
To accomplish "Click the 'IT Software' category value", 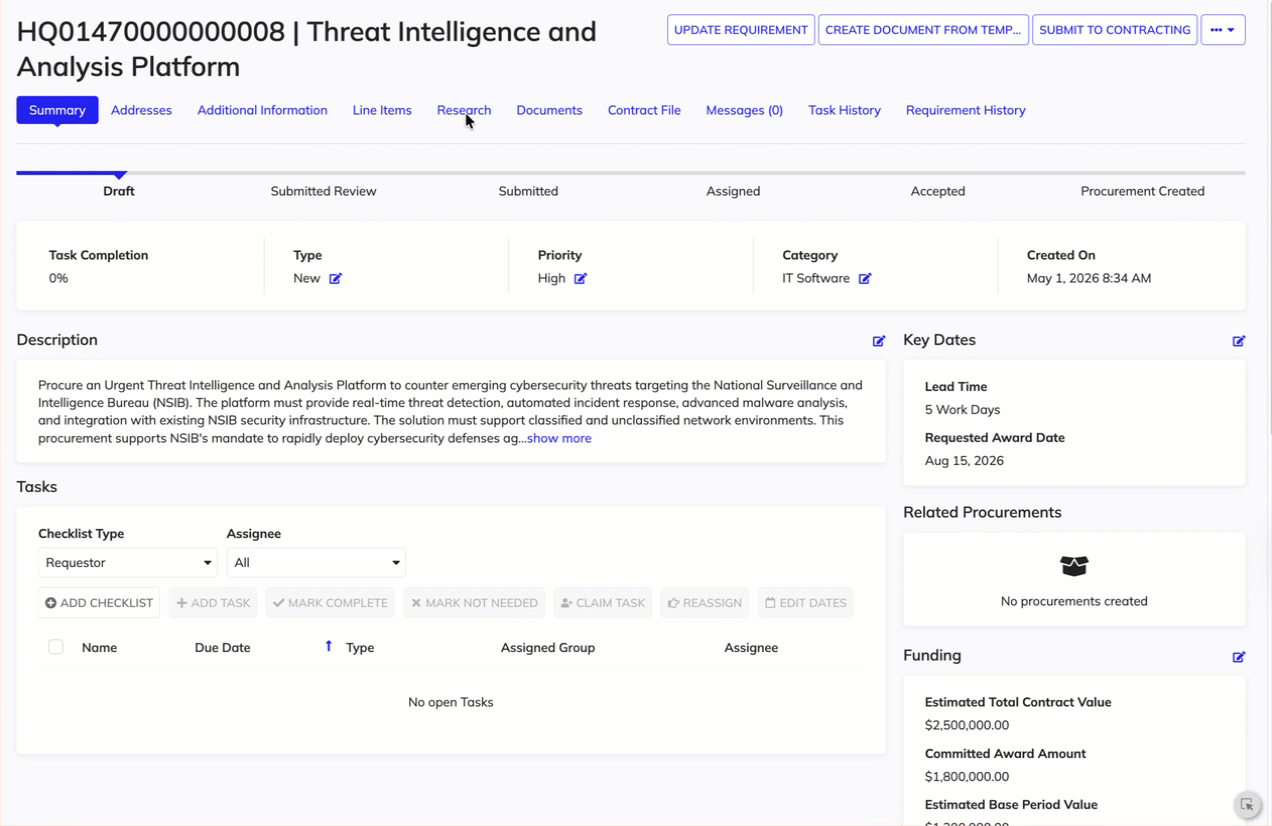I will [816, 278].
